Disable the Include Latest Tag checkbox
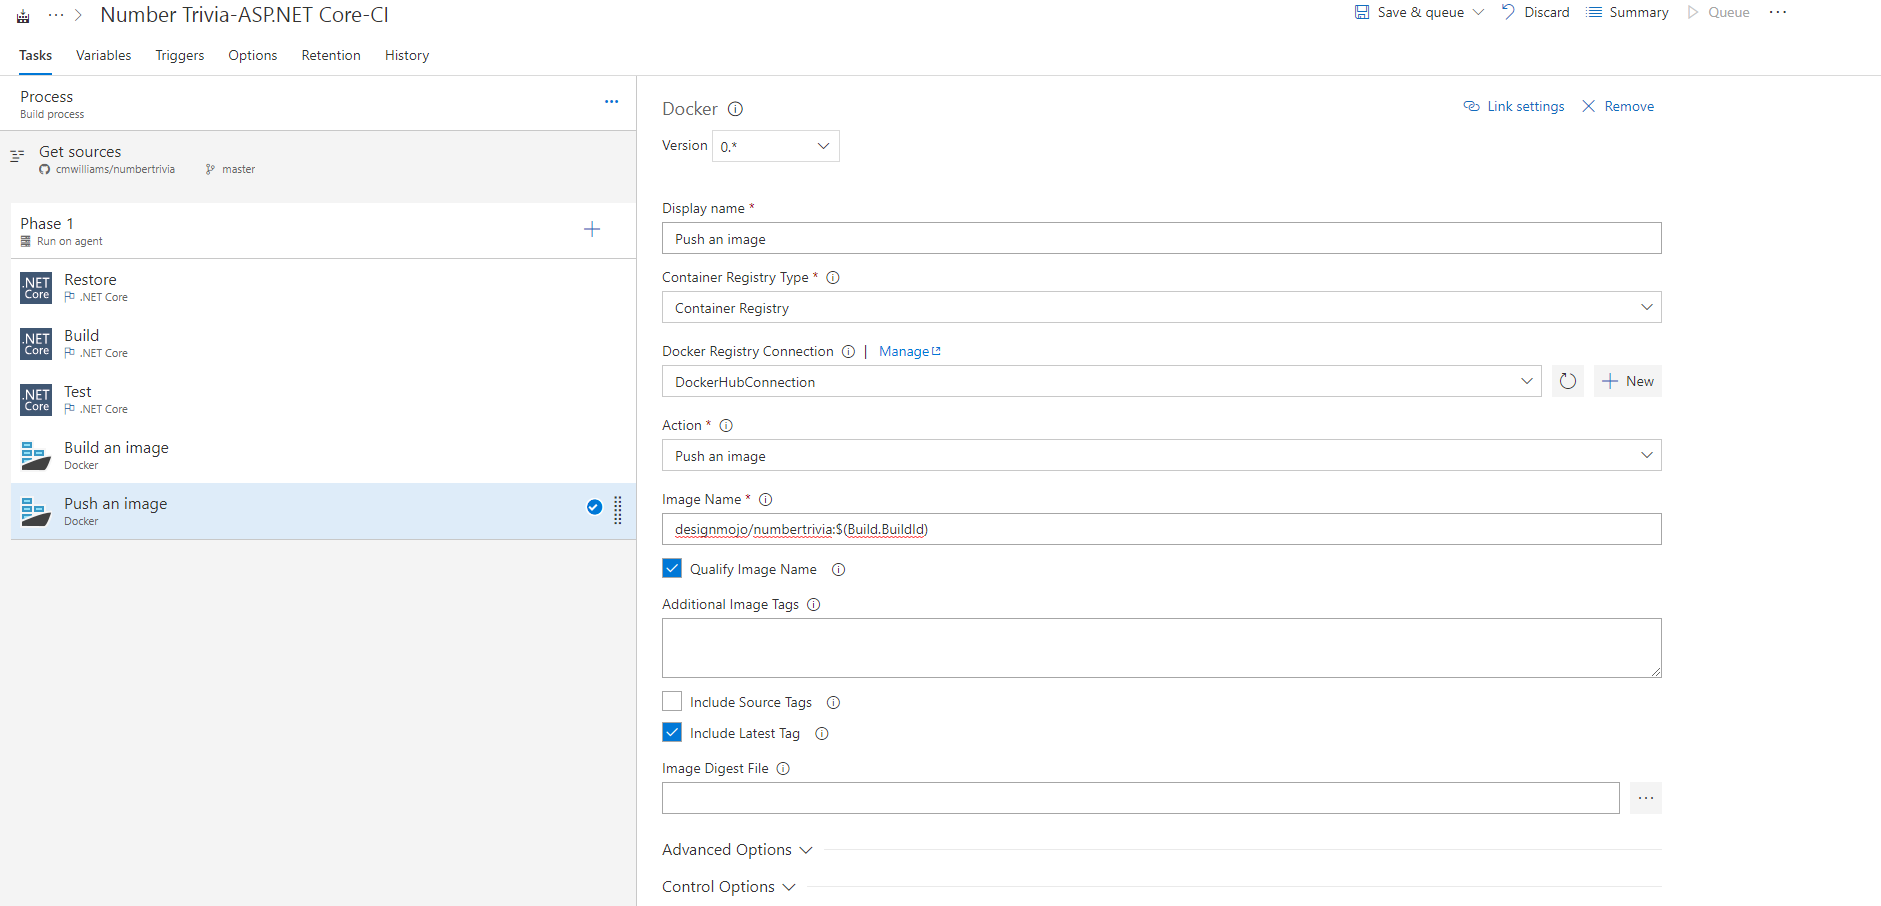Image resolution: width=1881 pixels, height=906 pixels. (672, 733)
